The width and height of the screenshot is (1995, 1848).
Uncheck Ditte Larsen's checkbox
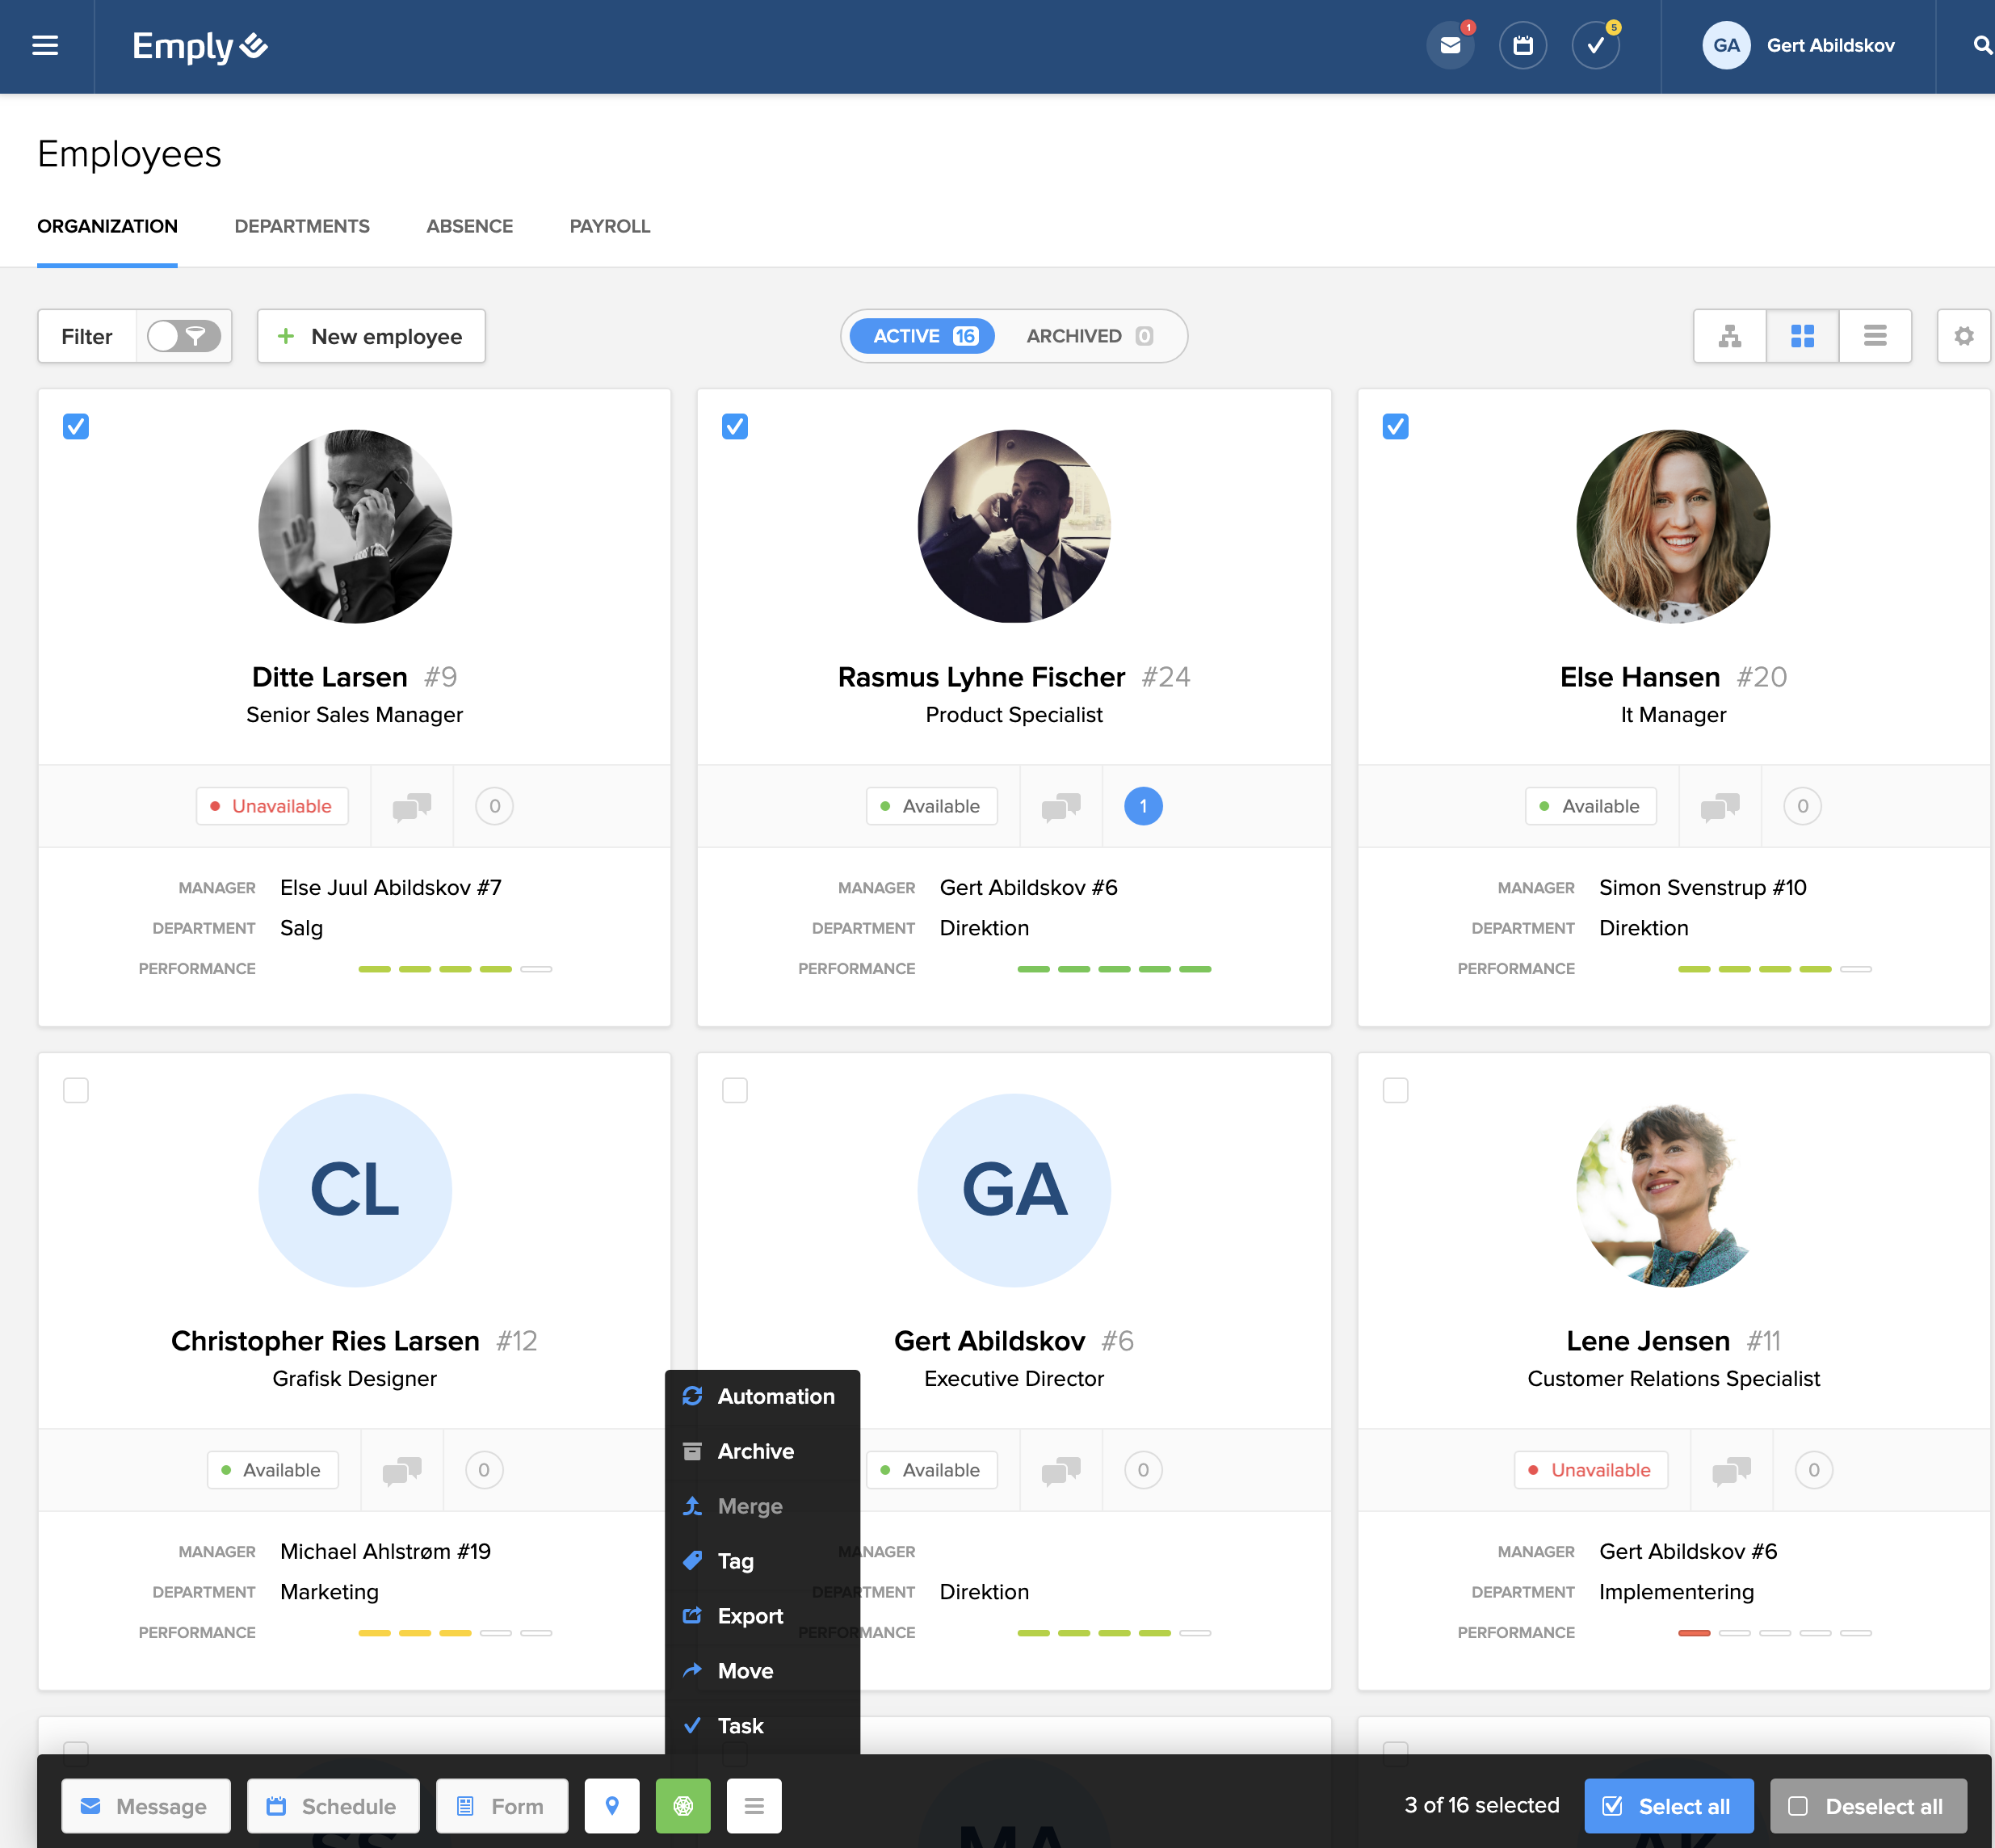click(76, 427)
